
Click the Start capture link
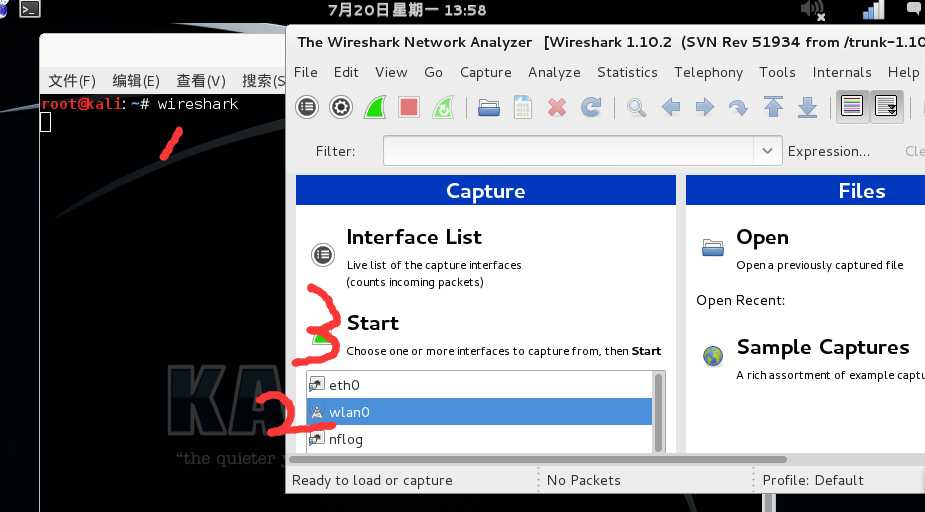[372, 323]
